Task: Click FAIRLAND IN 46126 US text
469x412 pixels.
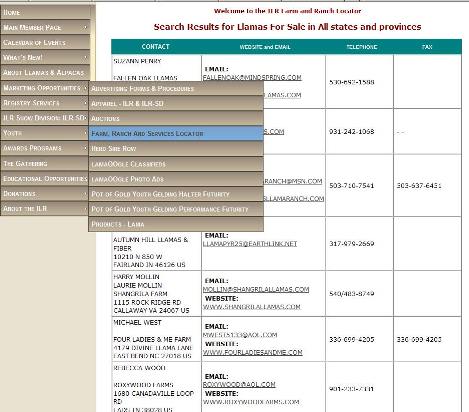Action: pyautogui.click(x=149, y=265)
